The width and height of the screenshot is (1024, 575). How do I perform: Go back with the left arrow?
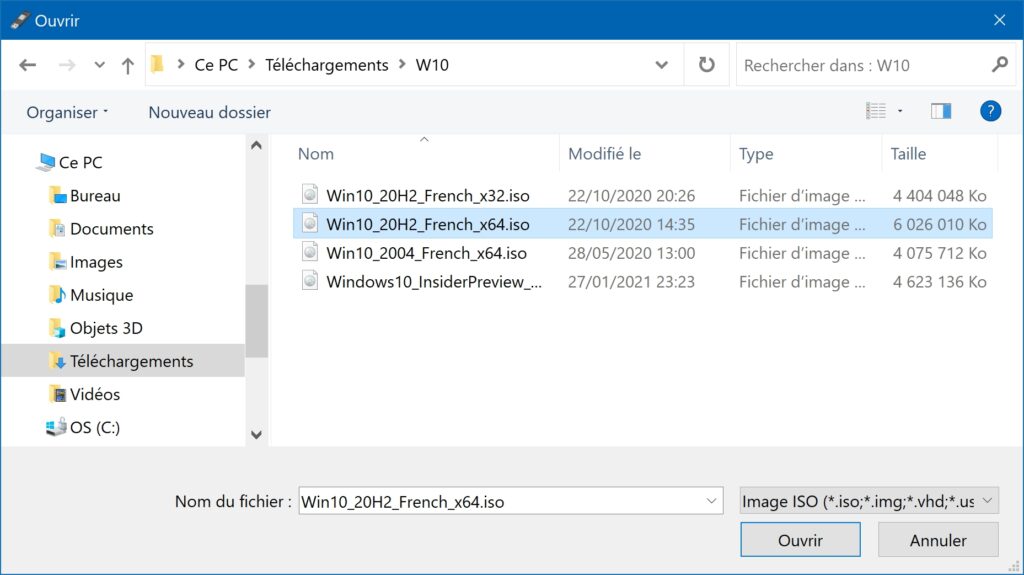pyautogui.click(x=27, y=65)
